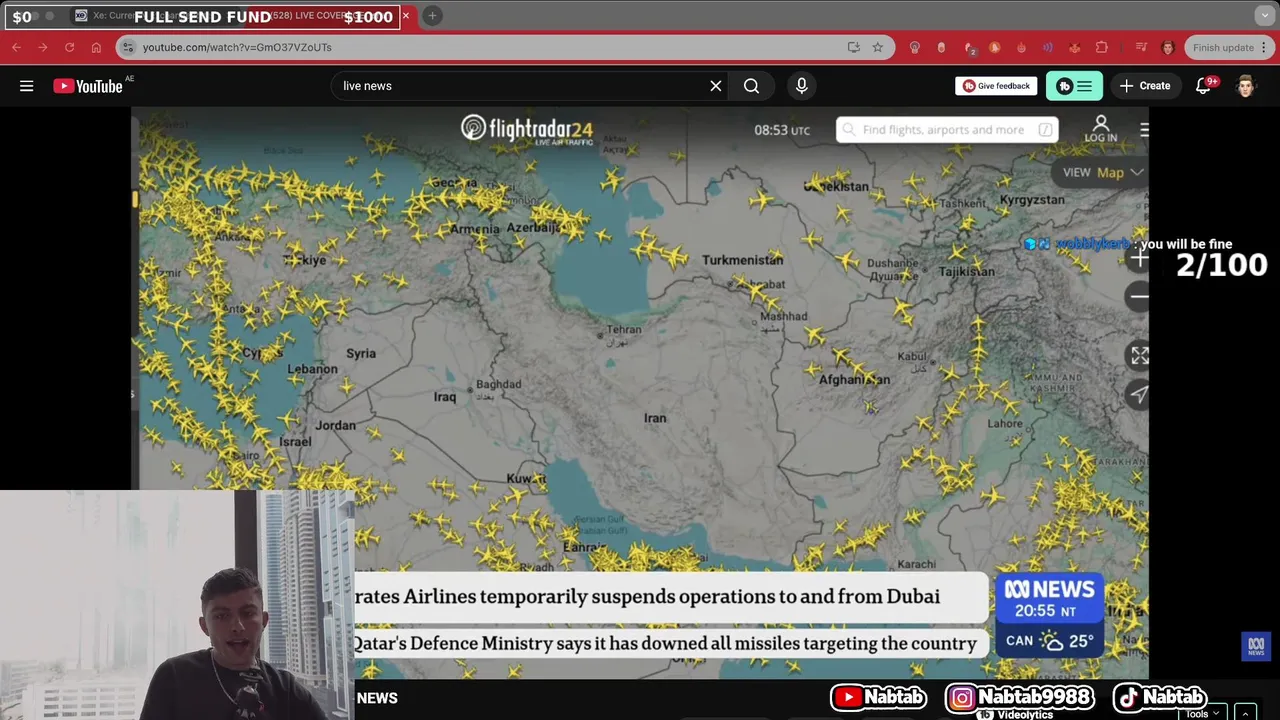
Task: Open site information icon beside the URL
Action: [x=127, y=47]
